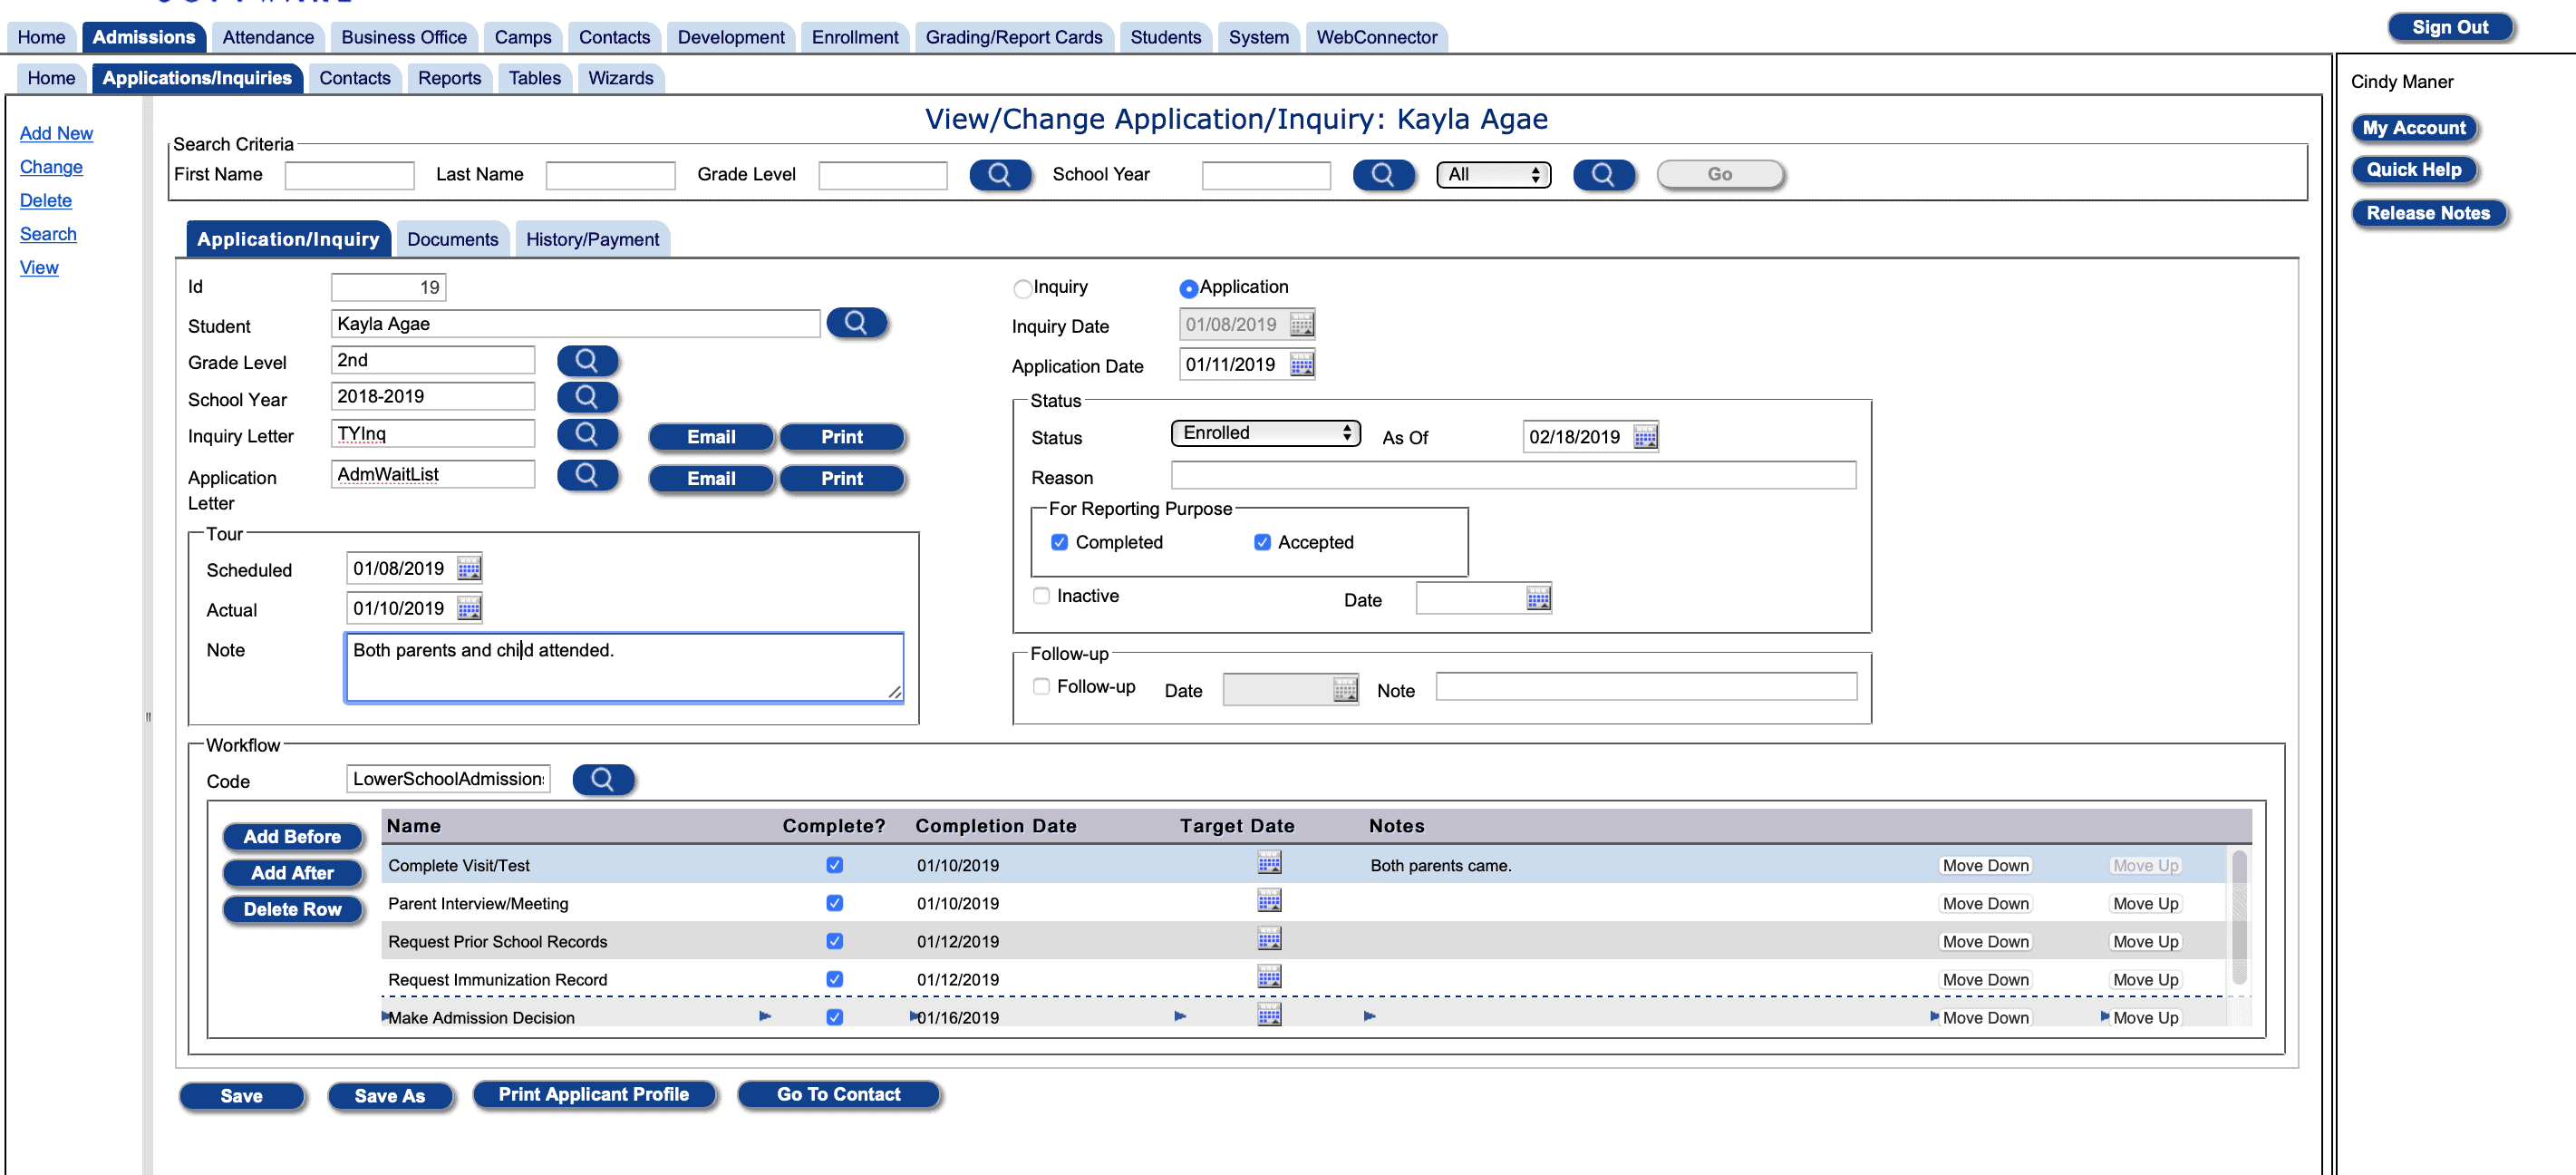The height and width of the screenshot is (1175, 2576).
Task: Open the As Of date calendar
Action: pos(1645,436)
